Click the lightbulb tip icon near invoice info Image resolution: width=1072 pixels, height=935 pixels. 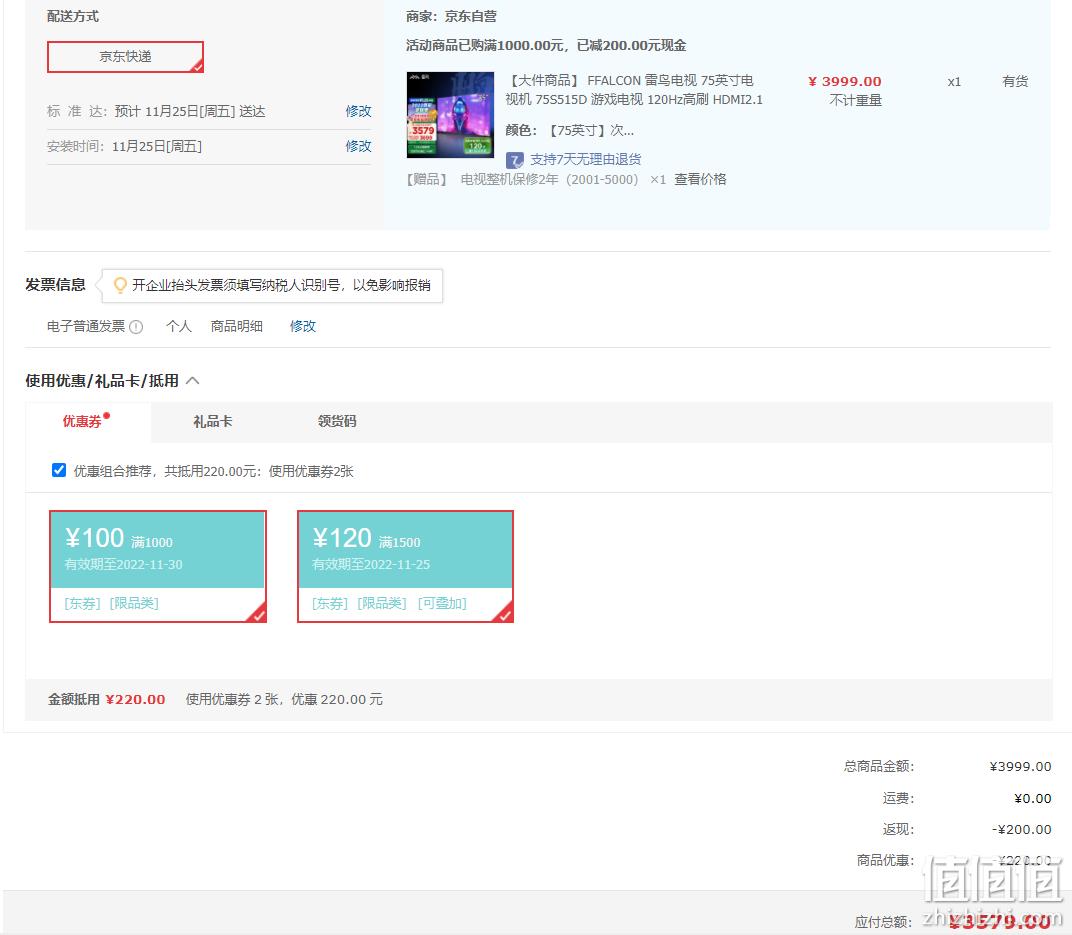tap(120, 285)
